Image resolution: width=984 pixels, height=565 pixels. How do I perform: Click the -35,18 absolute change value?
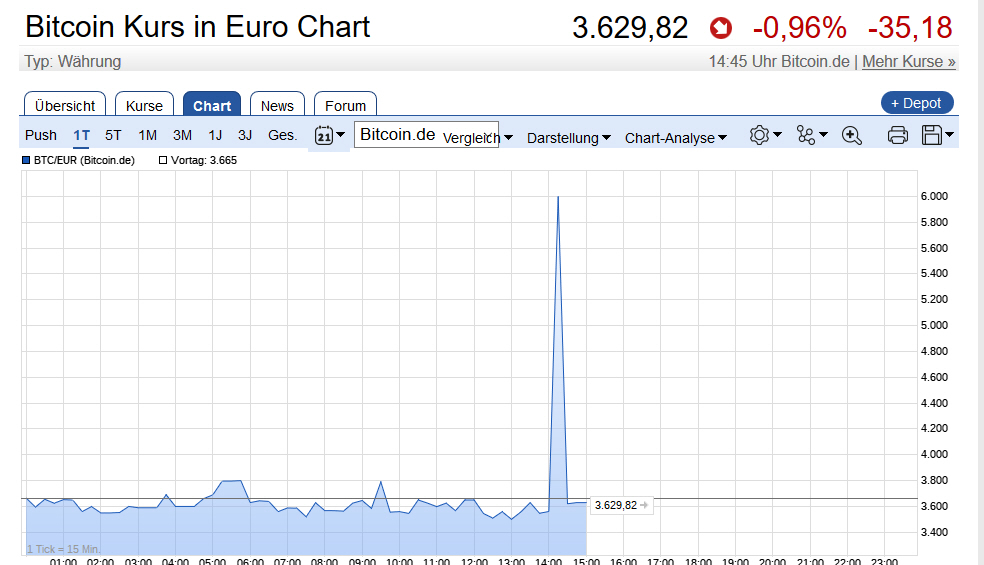pyautogui.click(x=910, y=28)
